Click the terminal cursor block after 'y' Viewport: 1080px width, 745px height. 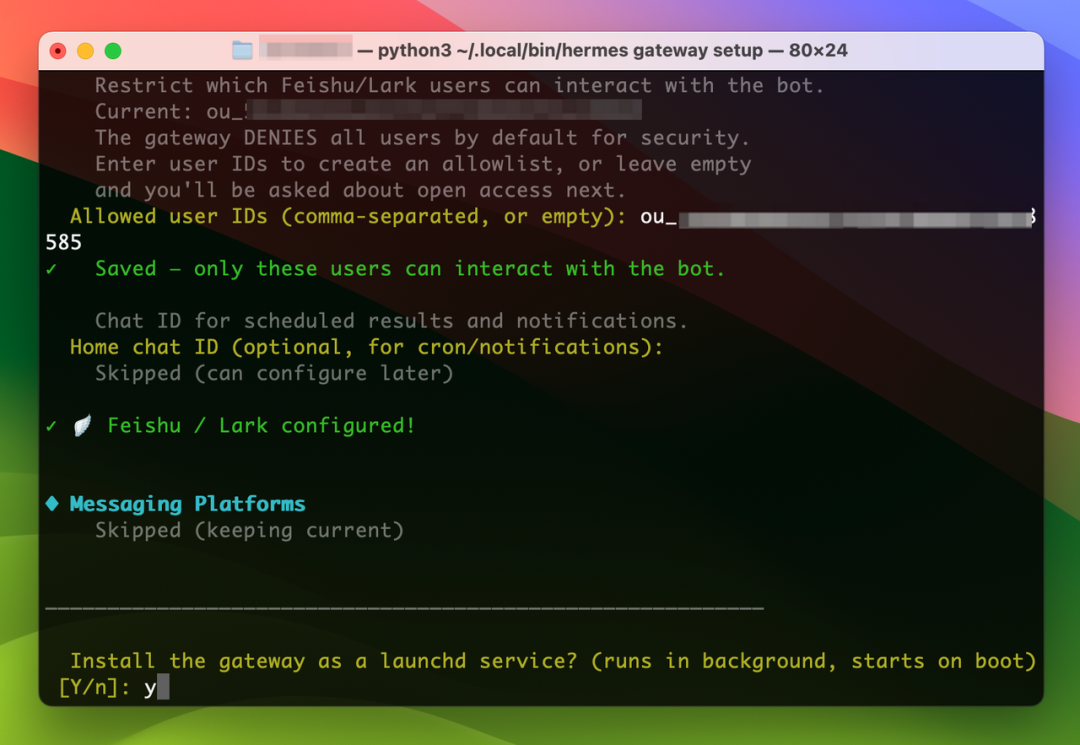click(x=163, y=687)
